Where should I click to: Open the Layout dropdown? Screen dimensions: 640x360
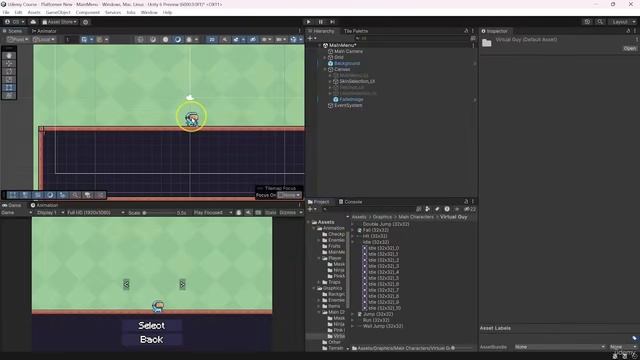(x=623, y=22)
